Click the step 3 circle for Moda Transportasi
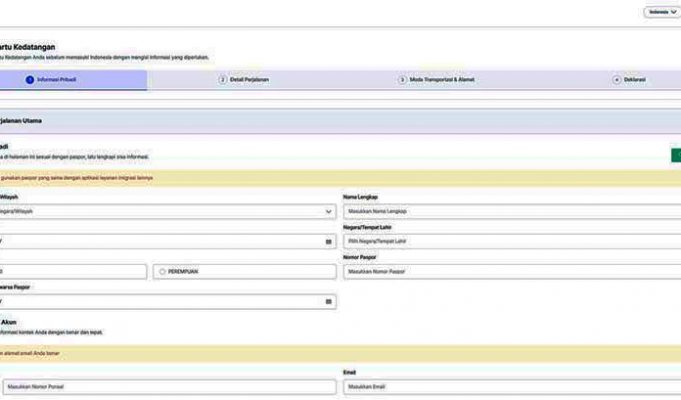Screen dimensions: 681x400 (x=402, y=79)
